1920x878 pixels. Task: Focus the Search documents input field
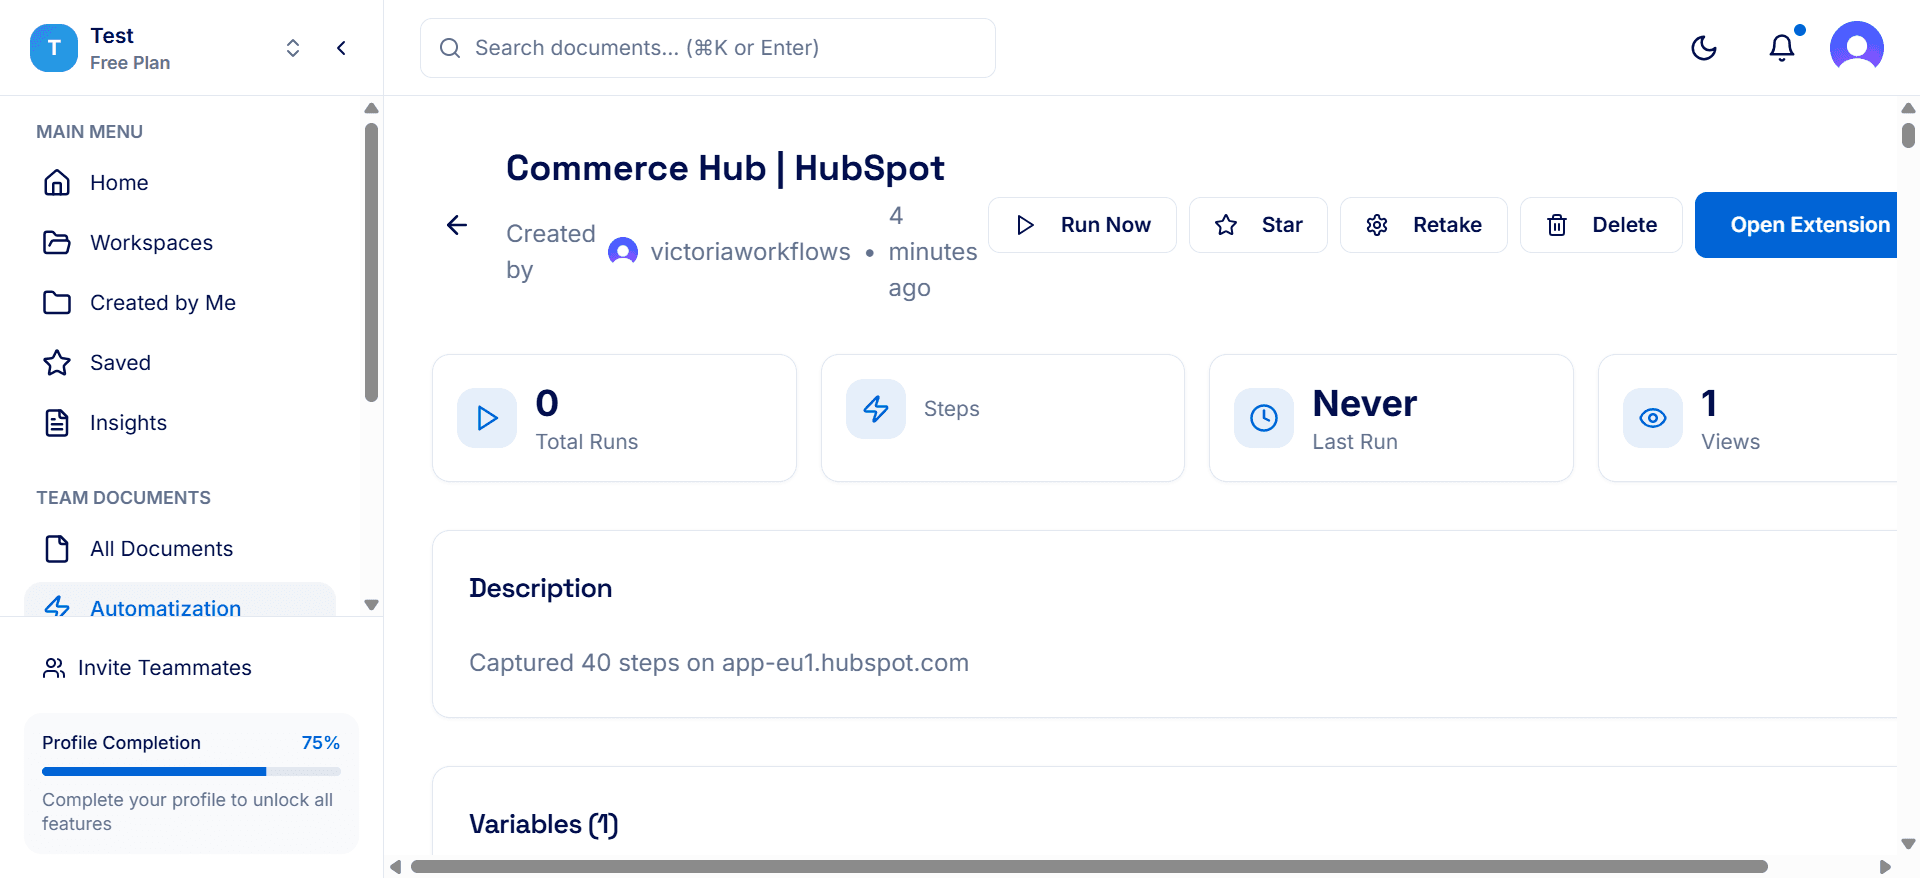click(x=708, y=48)
